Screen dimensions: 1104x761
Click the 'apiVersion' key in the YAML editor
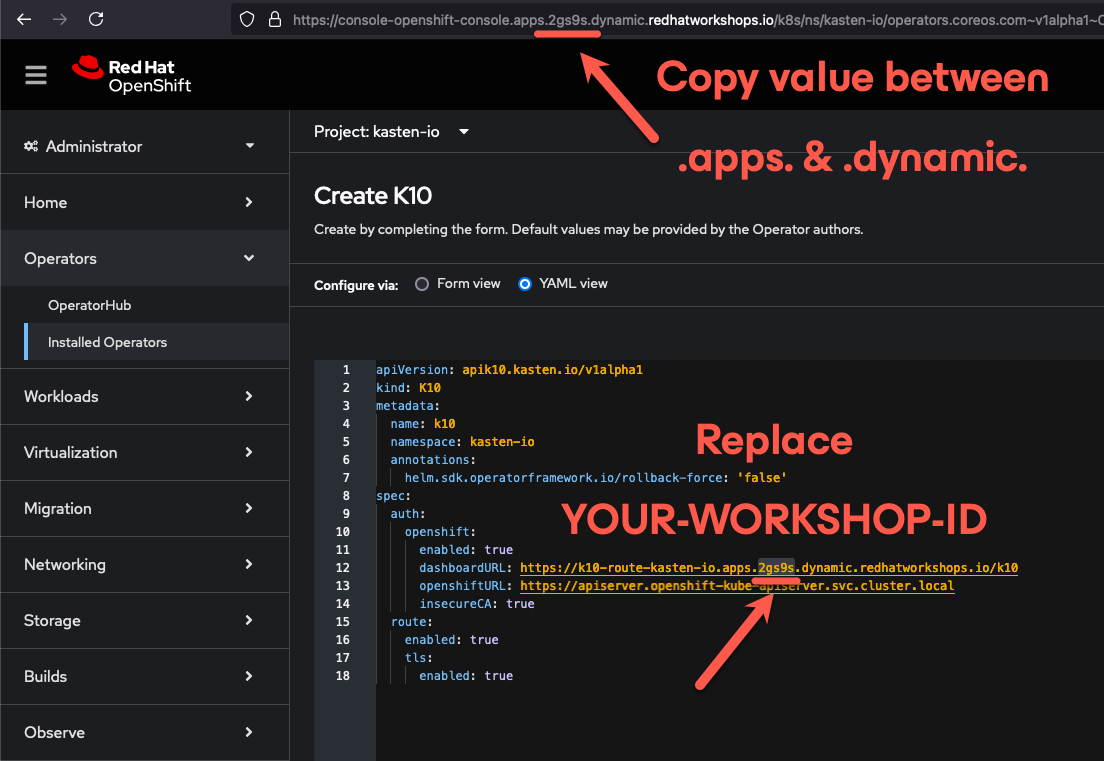pos(412,370)
